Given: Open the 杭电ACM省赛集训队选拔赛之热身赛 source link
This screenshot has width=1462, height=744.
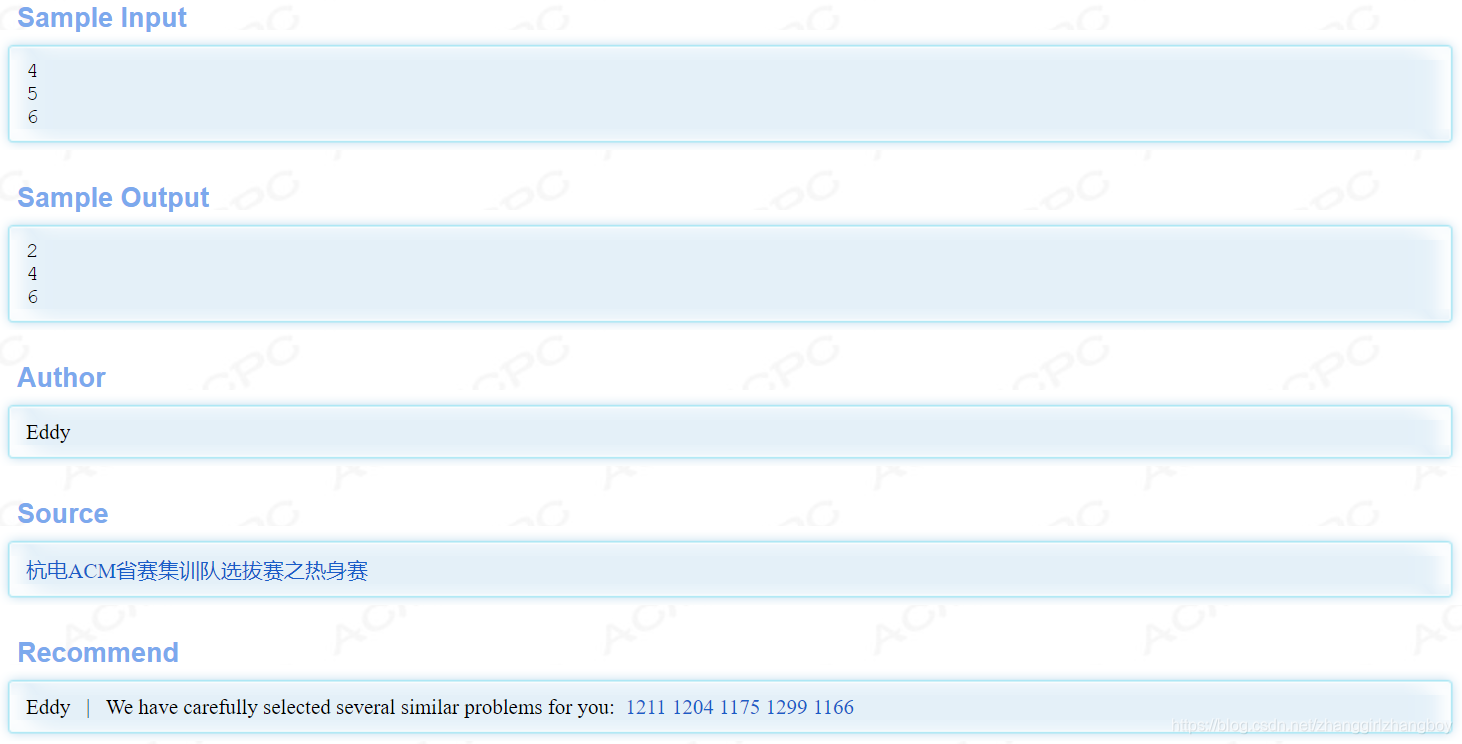Looking at the screenshot, I should [197, 571].
